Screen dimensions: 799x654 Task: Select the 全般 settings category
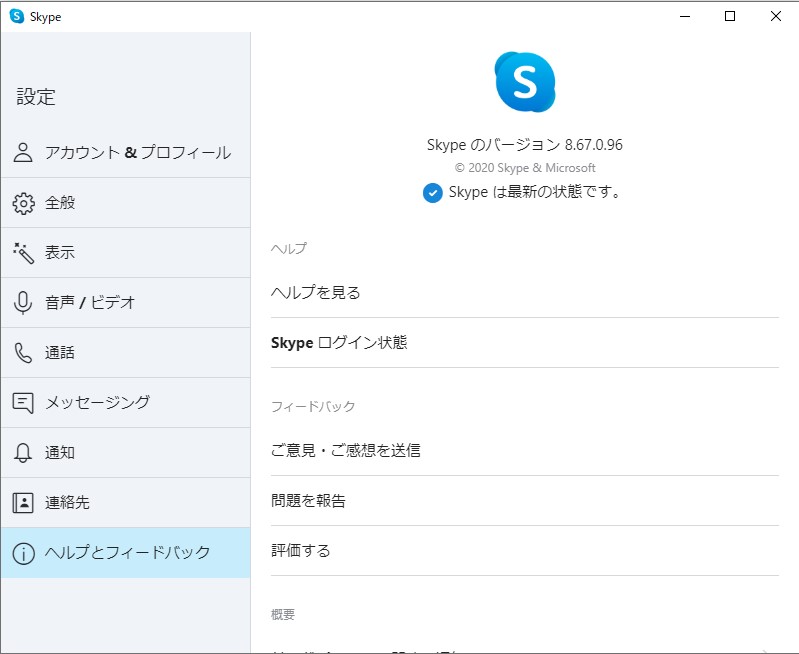126,203
